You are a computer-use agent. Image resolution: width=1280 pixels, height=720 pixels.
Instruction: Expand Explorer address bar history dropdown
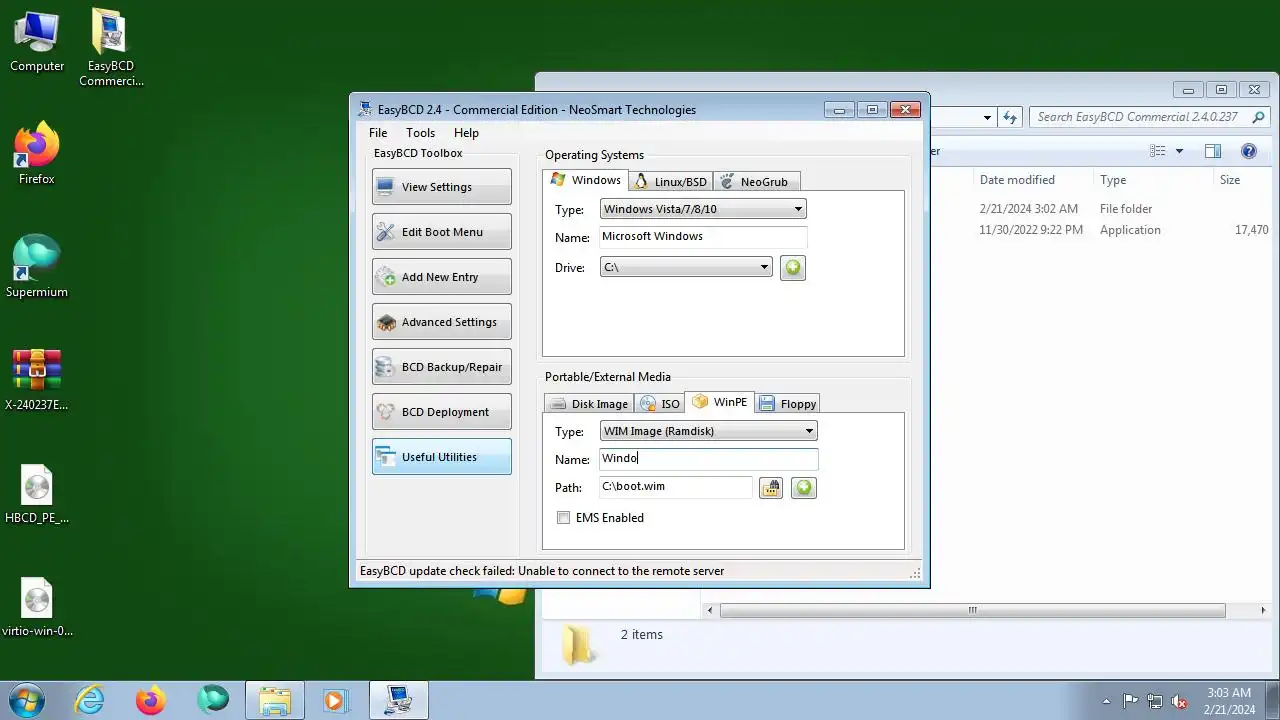click(987, 117)
